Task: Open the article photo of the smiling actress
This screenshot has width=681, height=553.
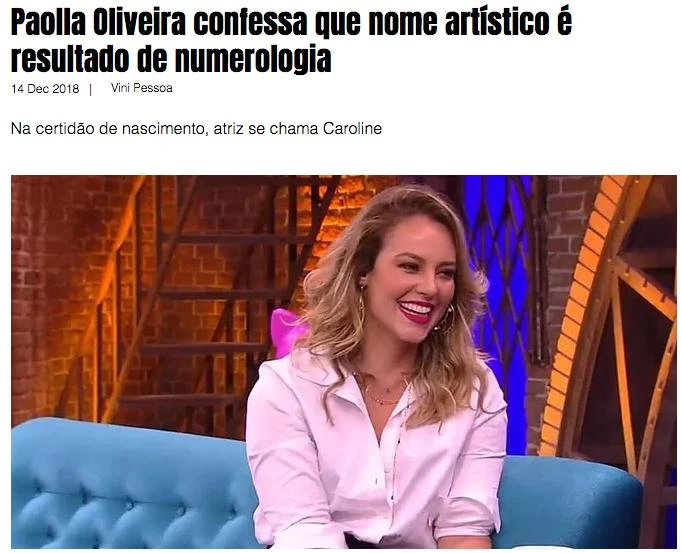Action: [x=344, y=361]
